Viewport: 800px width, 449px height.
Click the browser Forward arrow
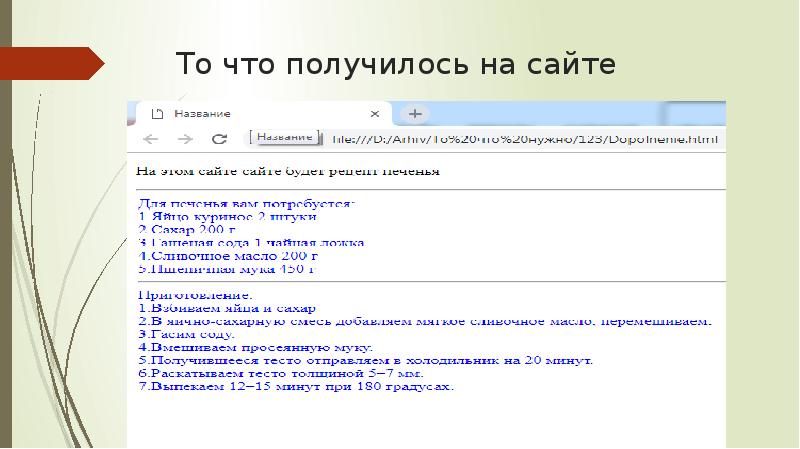pyautogui.click(x=185, y=139)
